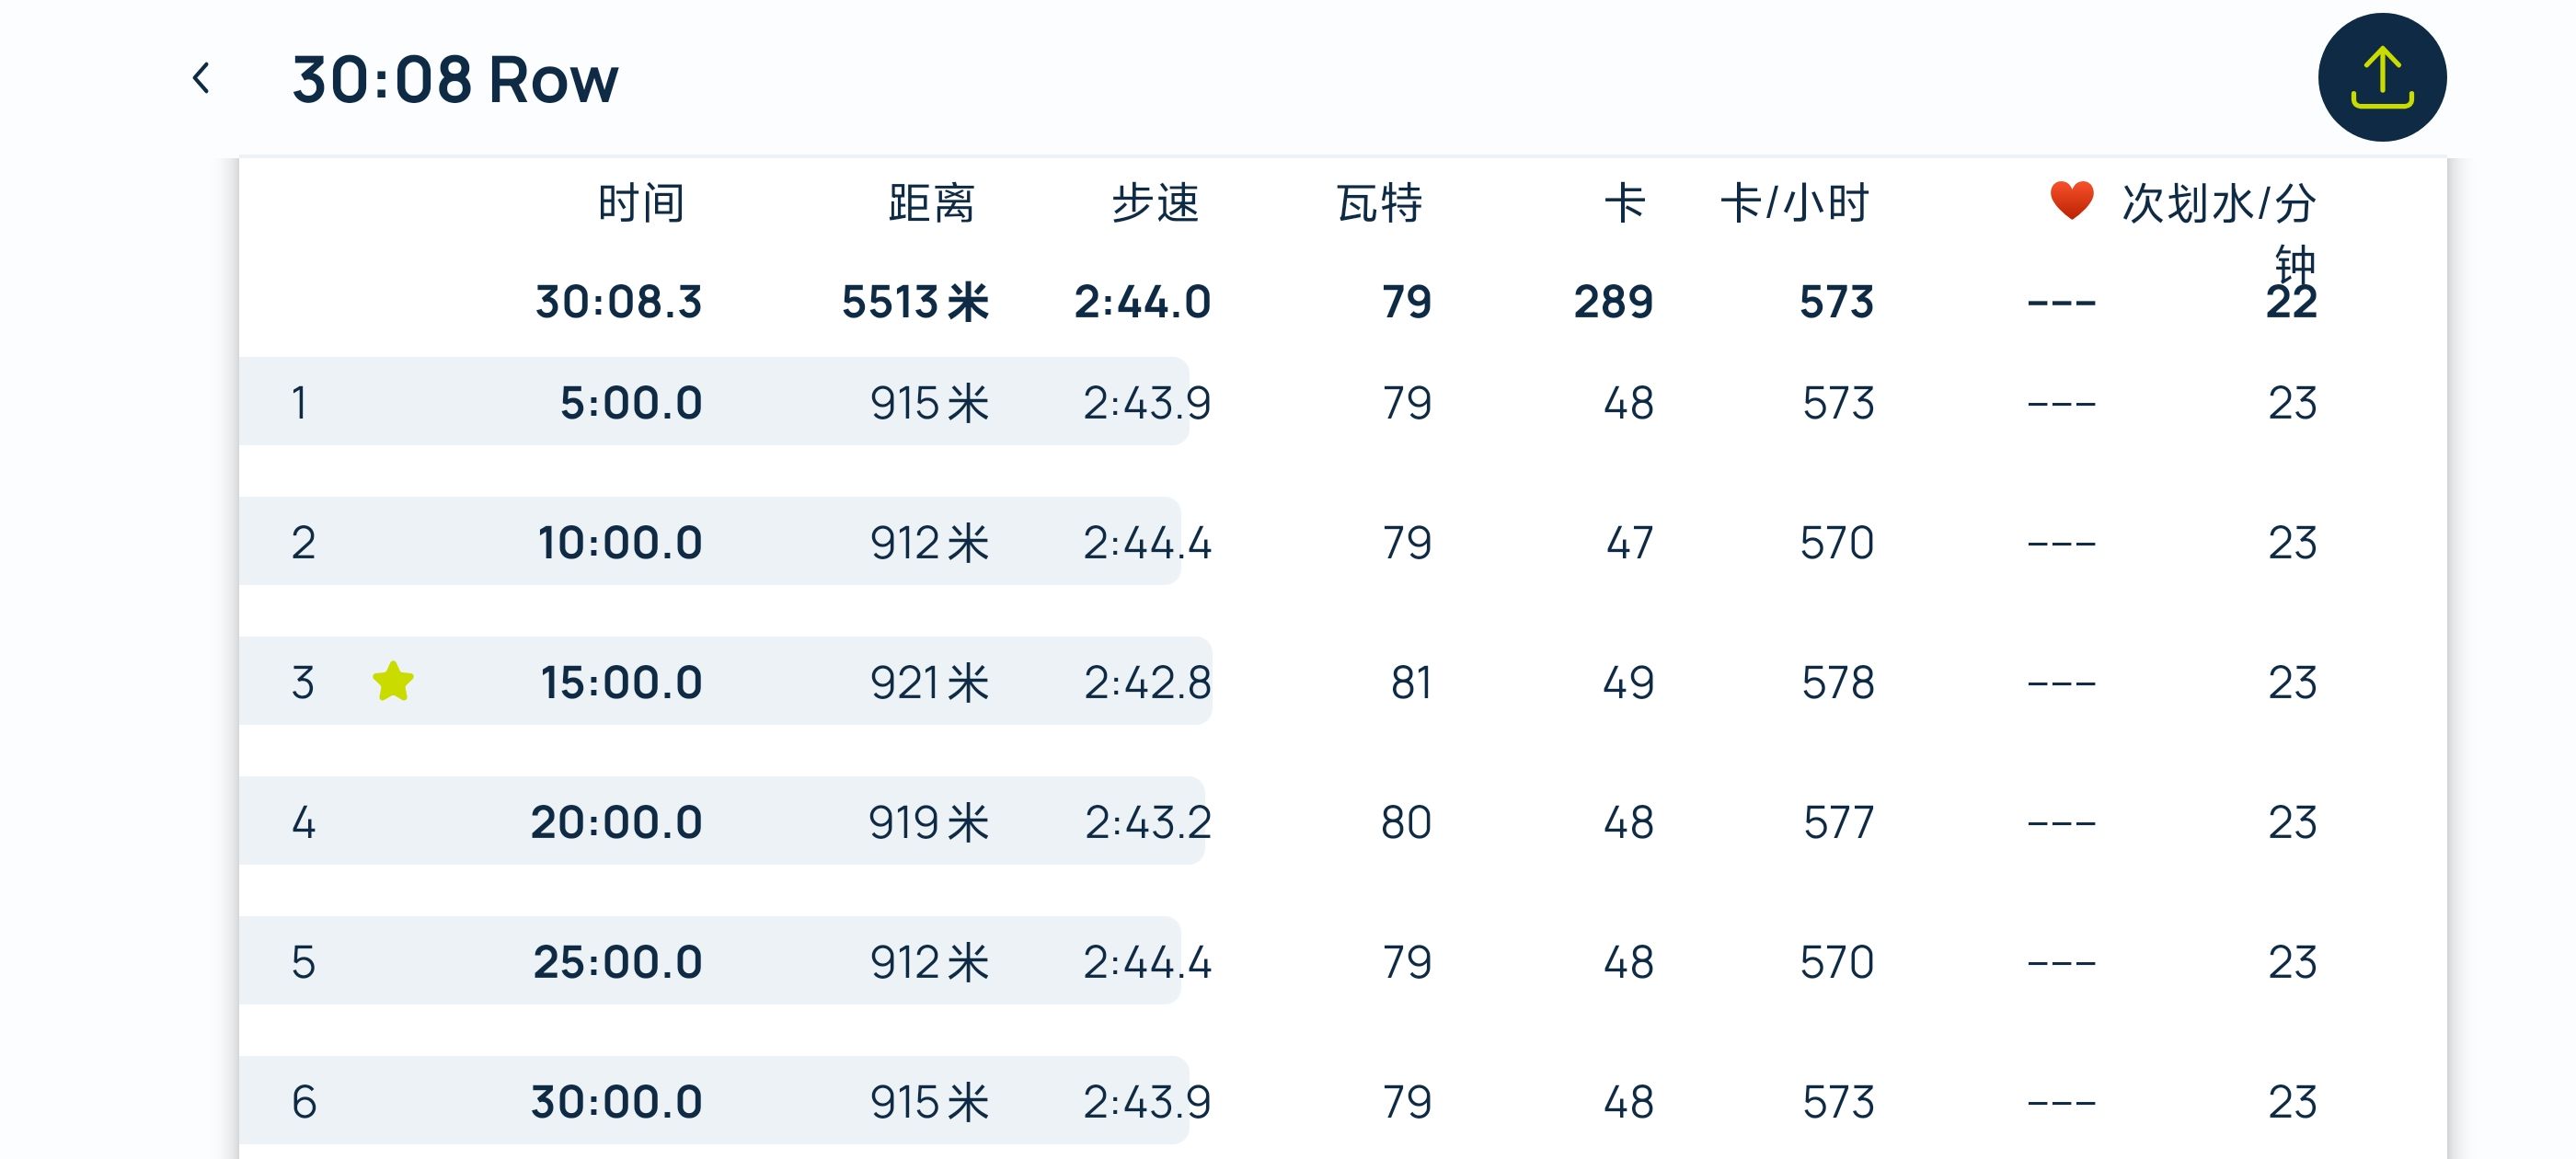Click the 时间 column header

[x=641, y=203]
